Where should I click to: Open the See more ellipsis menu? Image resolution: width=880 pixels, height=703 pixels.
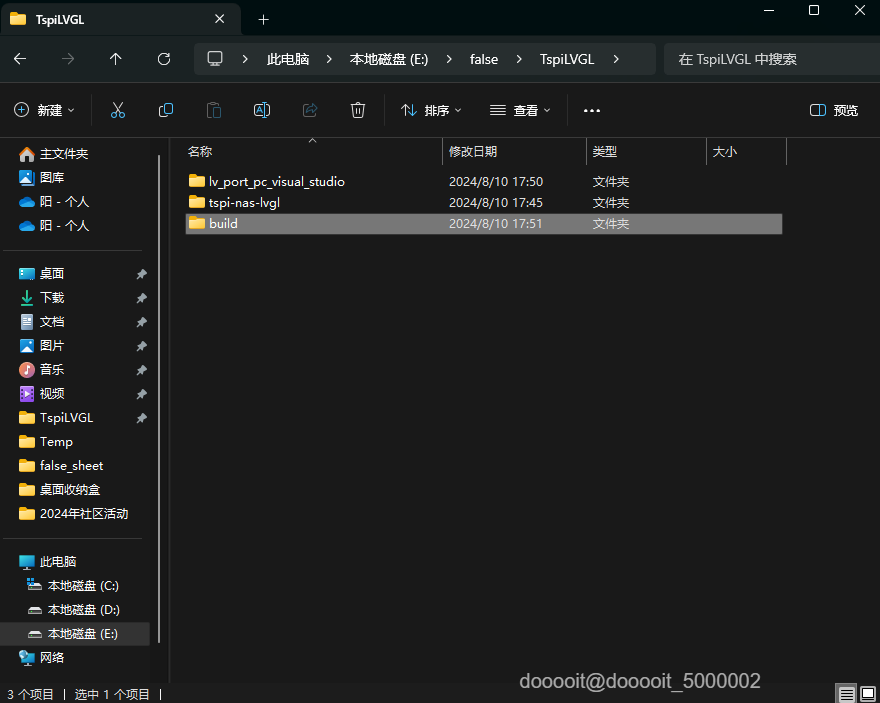point(592,110)
